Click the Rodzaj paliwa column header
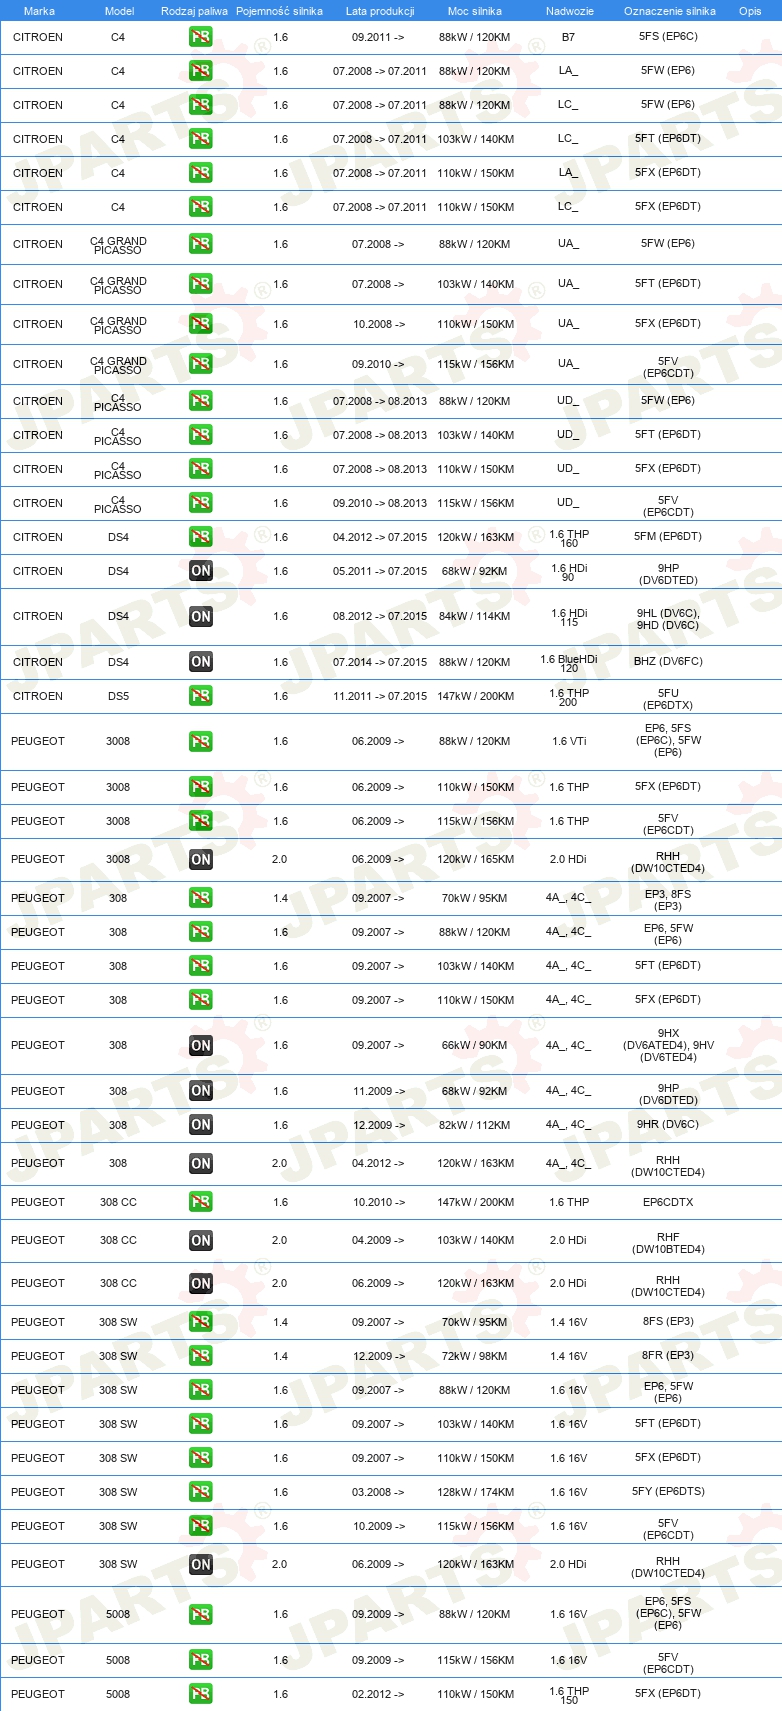Viewport: 782px width, 1711px height. point(194,11)
